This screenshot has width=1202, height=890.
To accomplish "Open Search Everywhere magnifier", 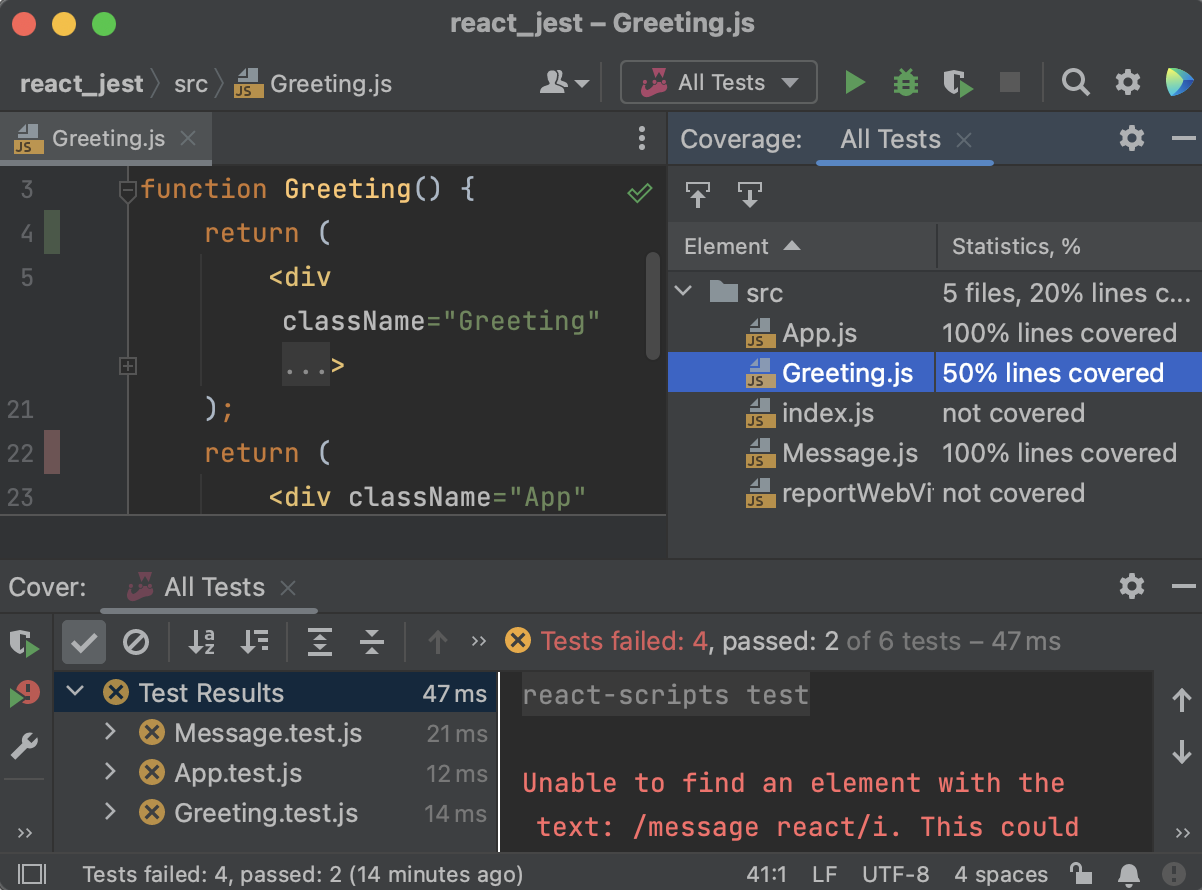I will tap(1076, 82).
